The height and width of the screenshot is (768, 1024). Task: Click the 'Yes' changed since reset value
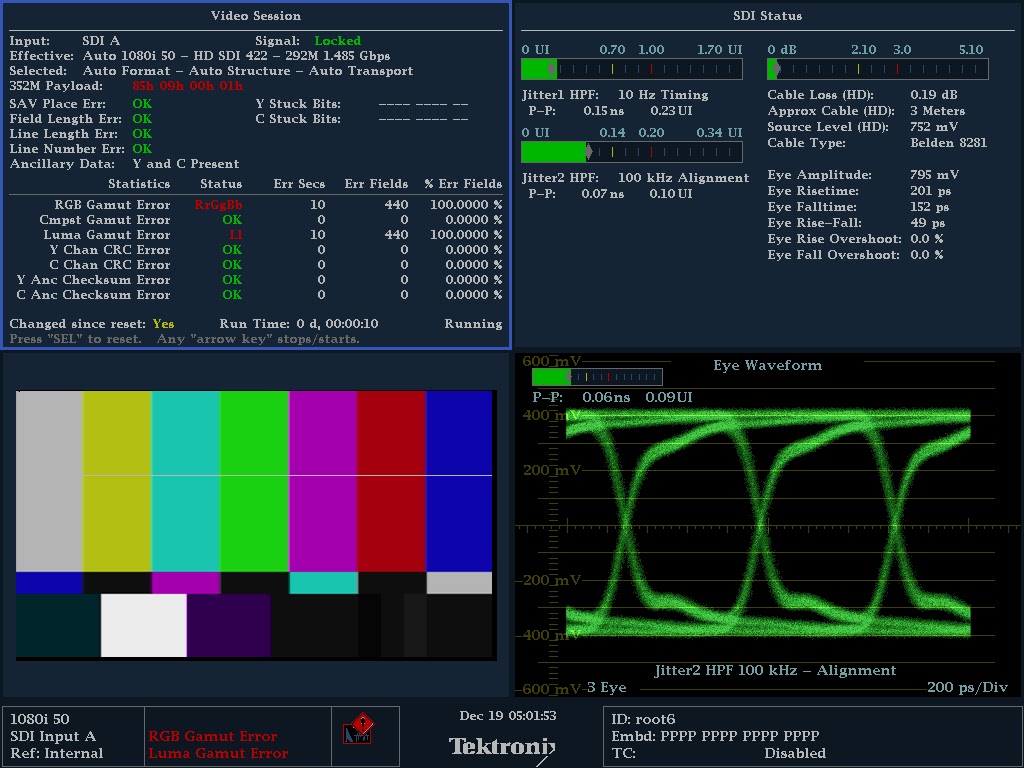coord(163,324)
